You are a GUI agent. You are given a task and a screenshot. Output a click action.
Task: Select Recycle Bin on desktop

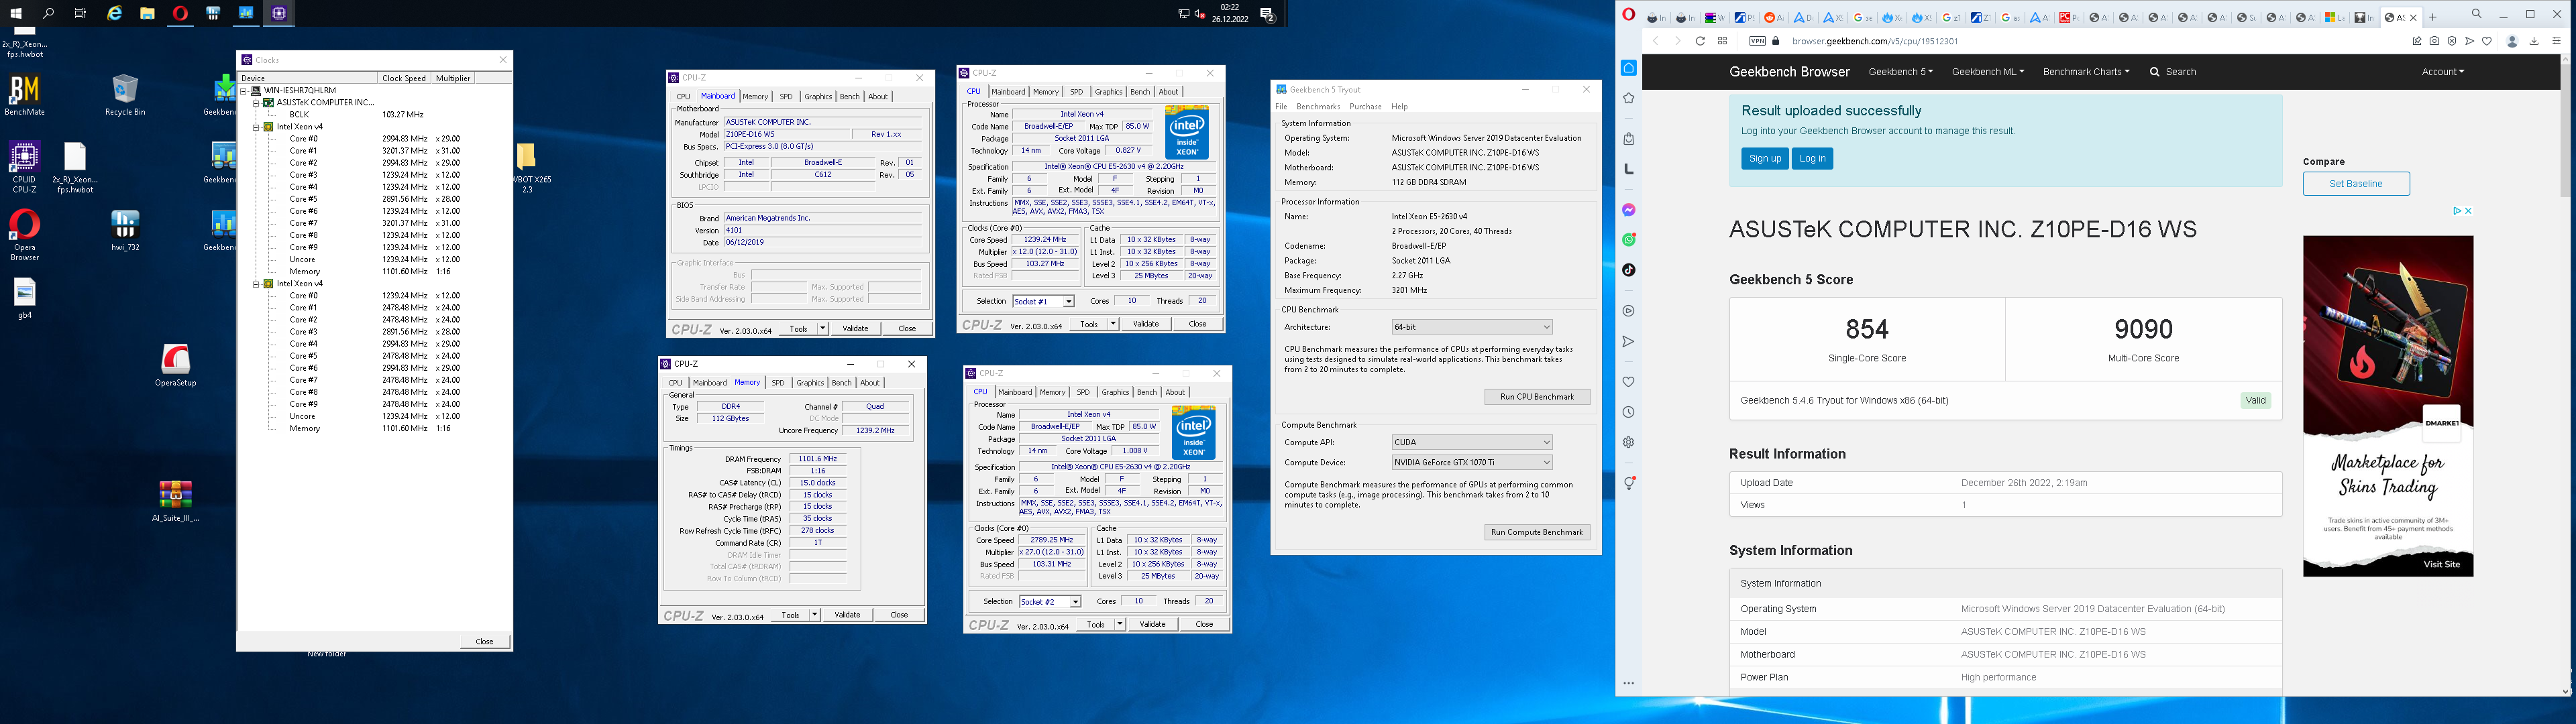[x=125, y=96]
